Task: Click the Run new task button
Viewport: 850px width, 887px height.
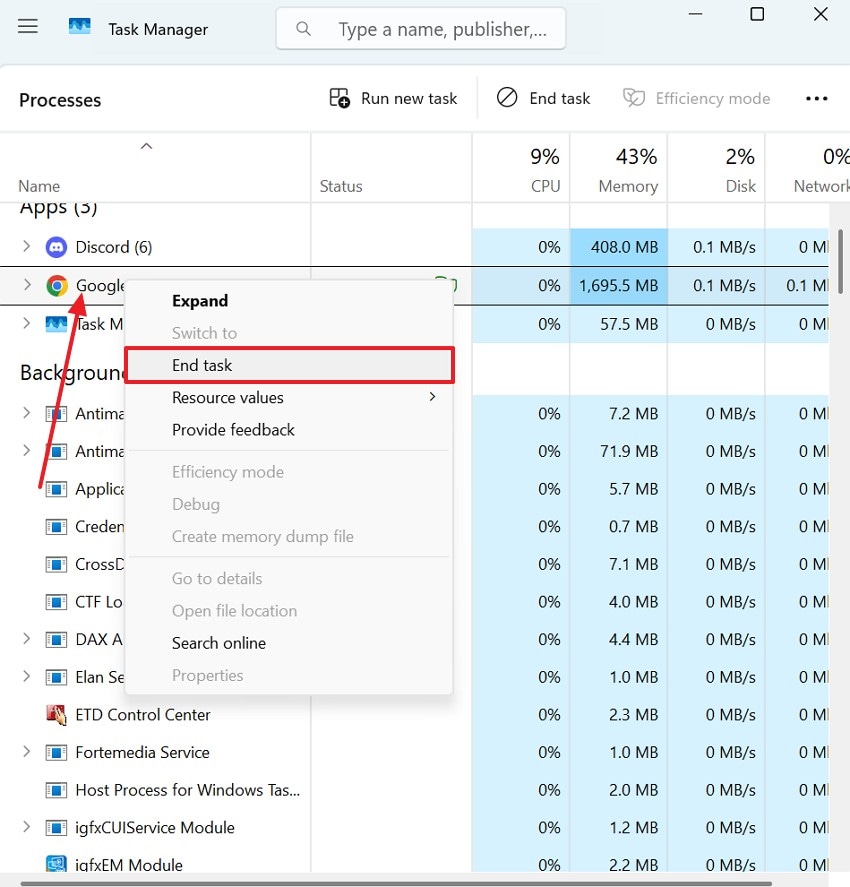Action: pyautogui.click(x=394, y=98)
